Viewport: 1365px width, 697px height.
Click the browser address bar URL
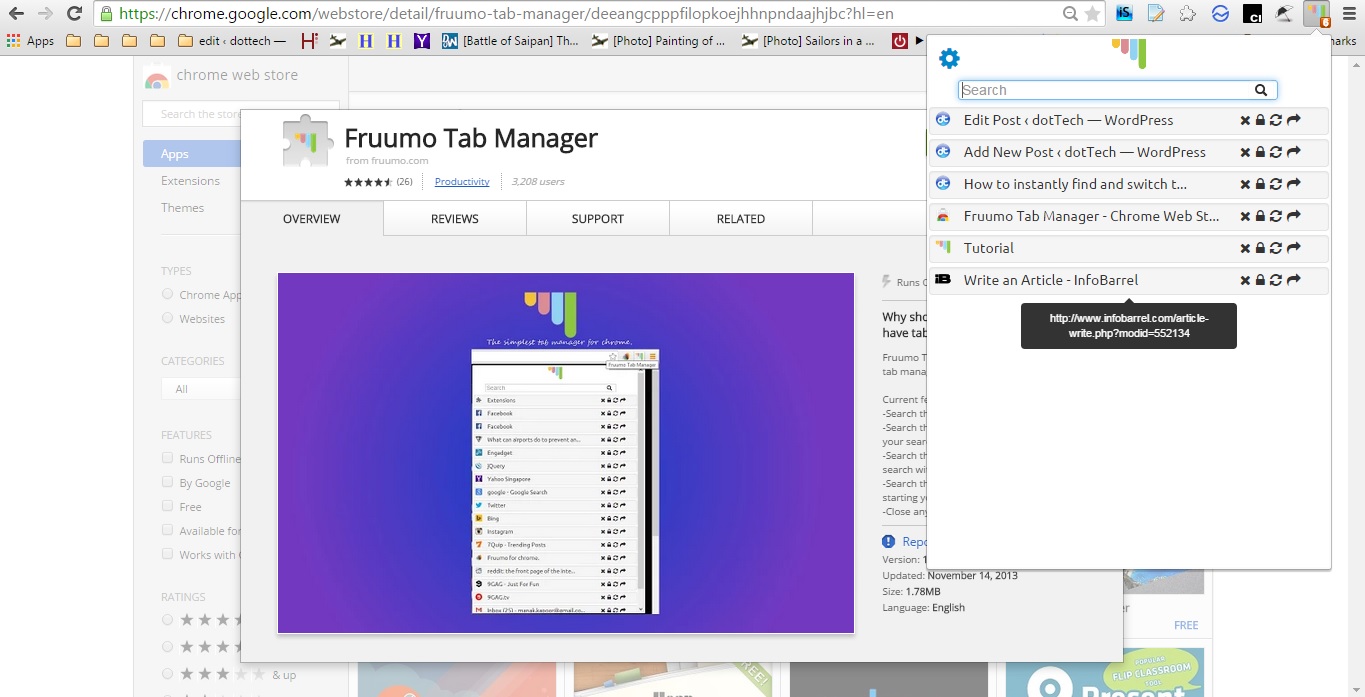pyautogui.click(x=506, y=14)
